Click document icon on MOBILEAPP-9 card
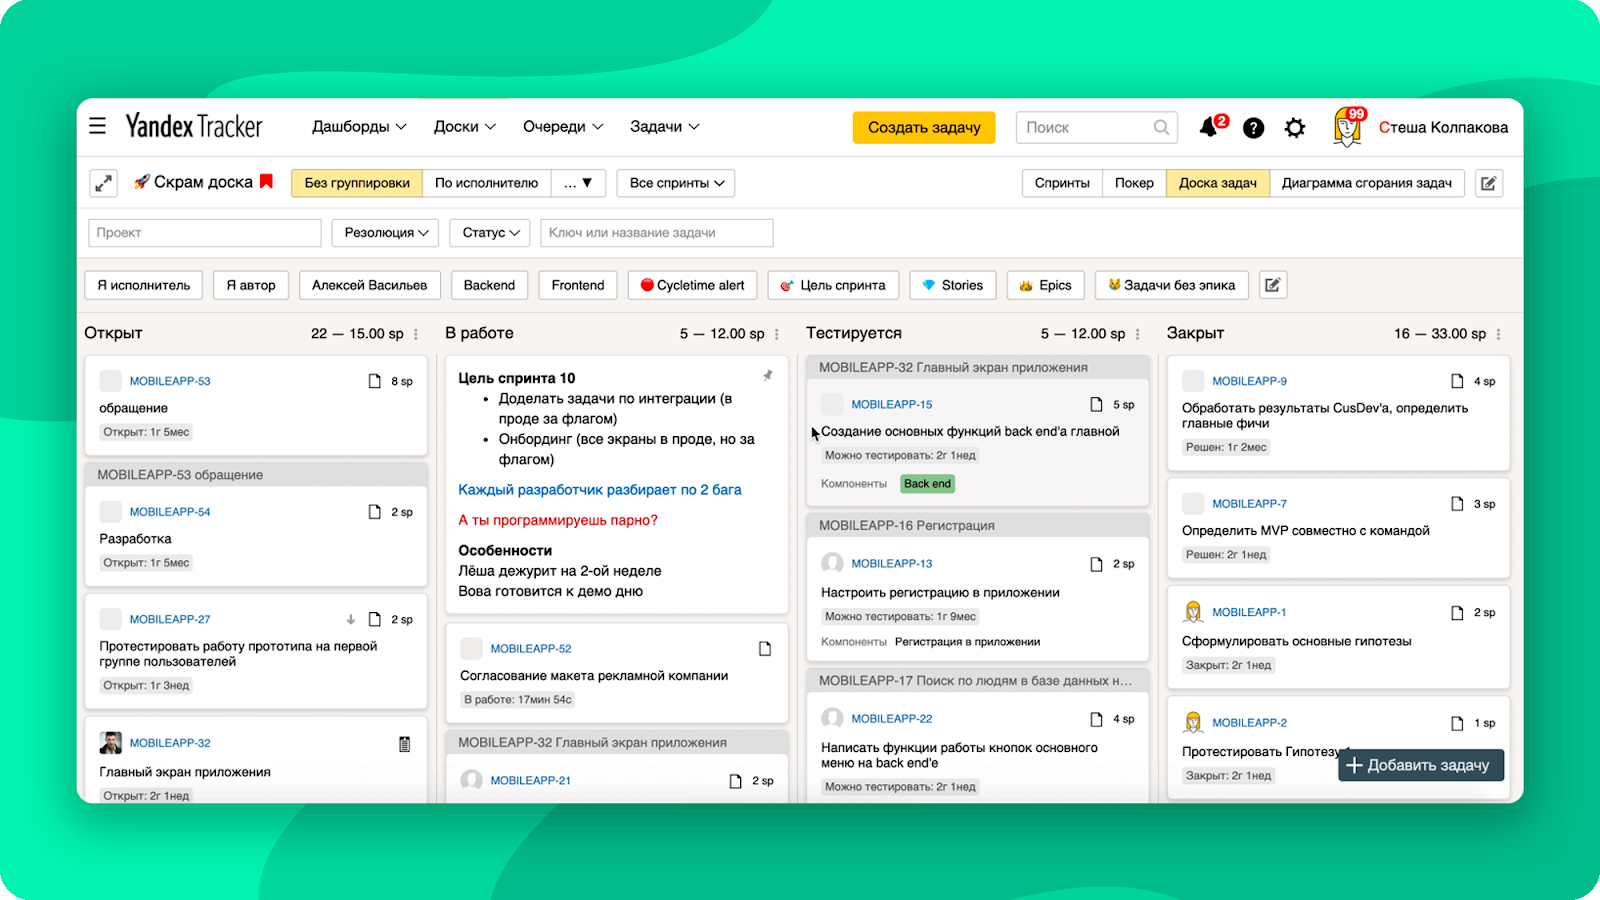1600x900 pixels. point(1458,381)
